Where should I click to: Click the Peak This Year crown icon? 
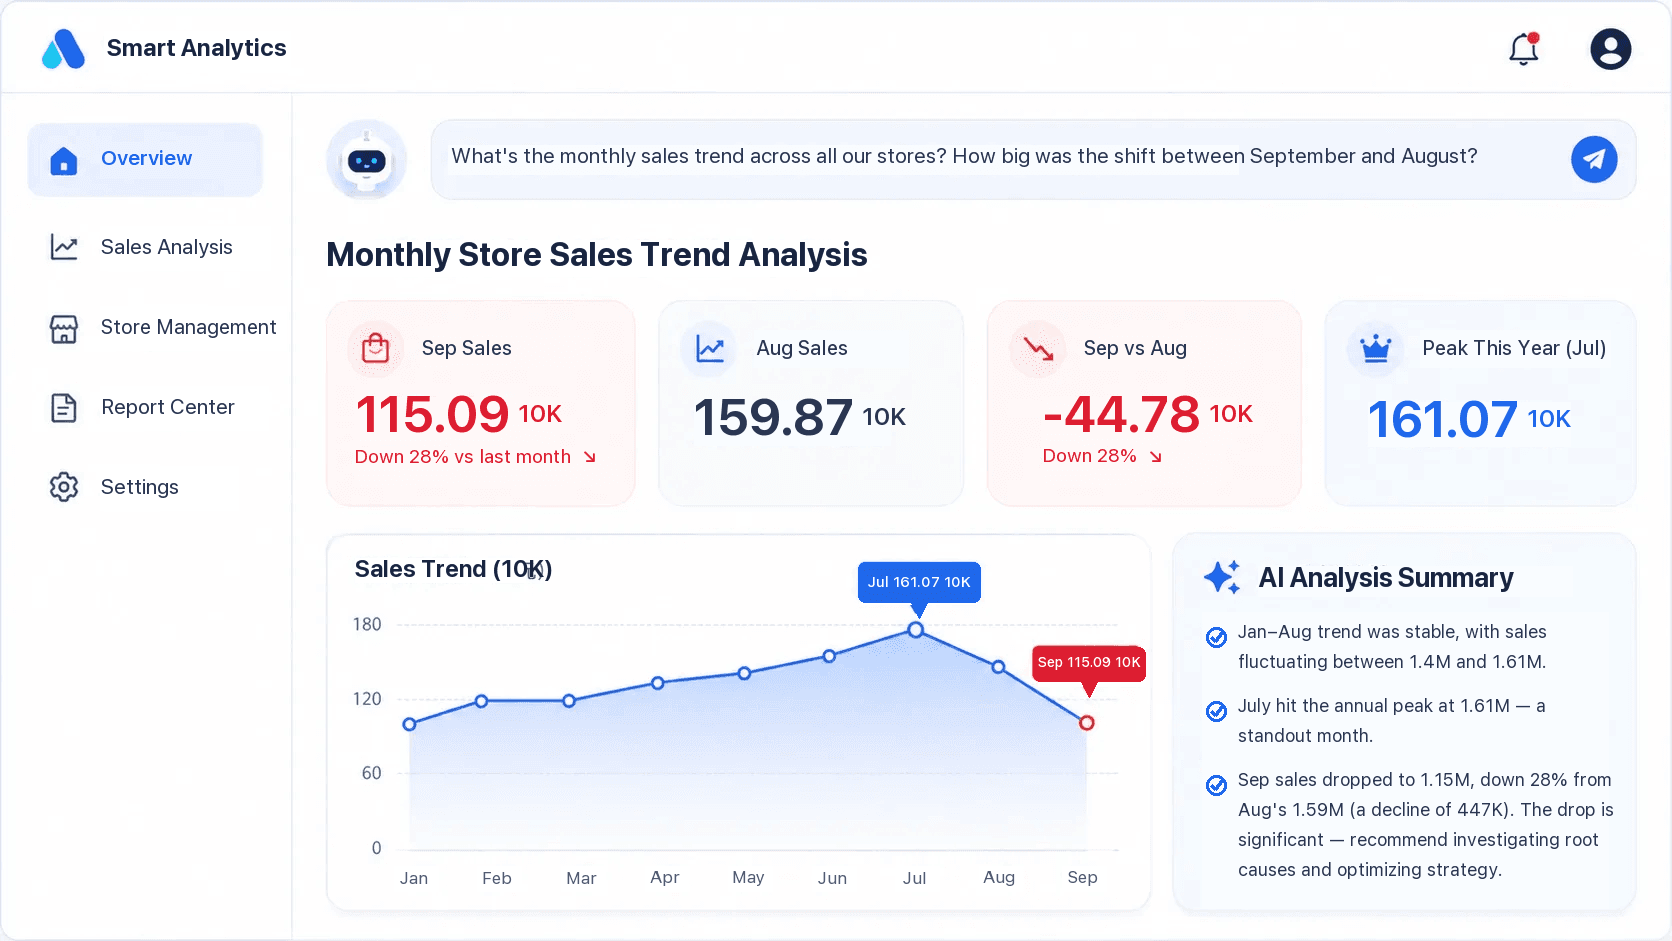(1375, 348)
